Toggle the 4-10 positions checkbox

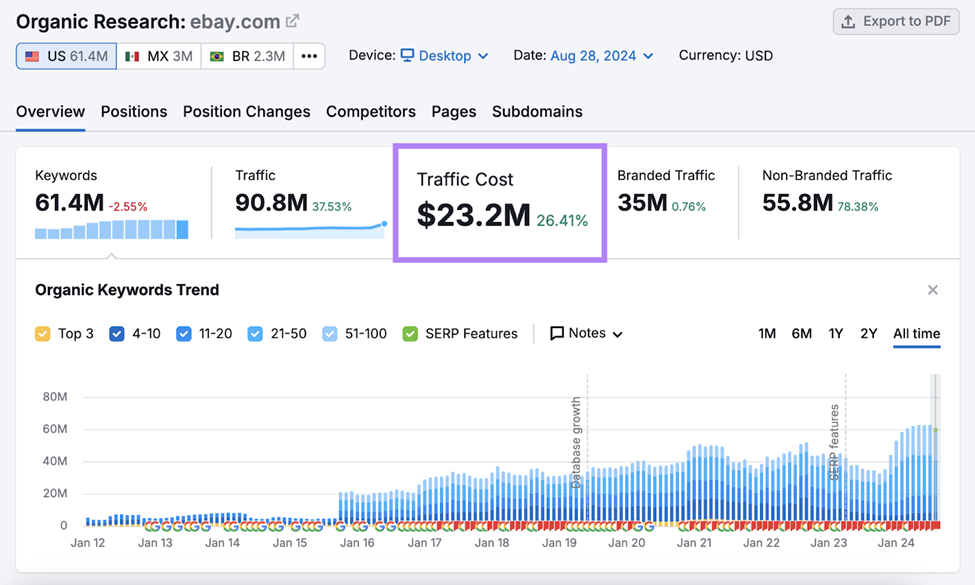[x=117, y=334]
